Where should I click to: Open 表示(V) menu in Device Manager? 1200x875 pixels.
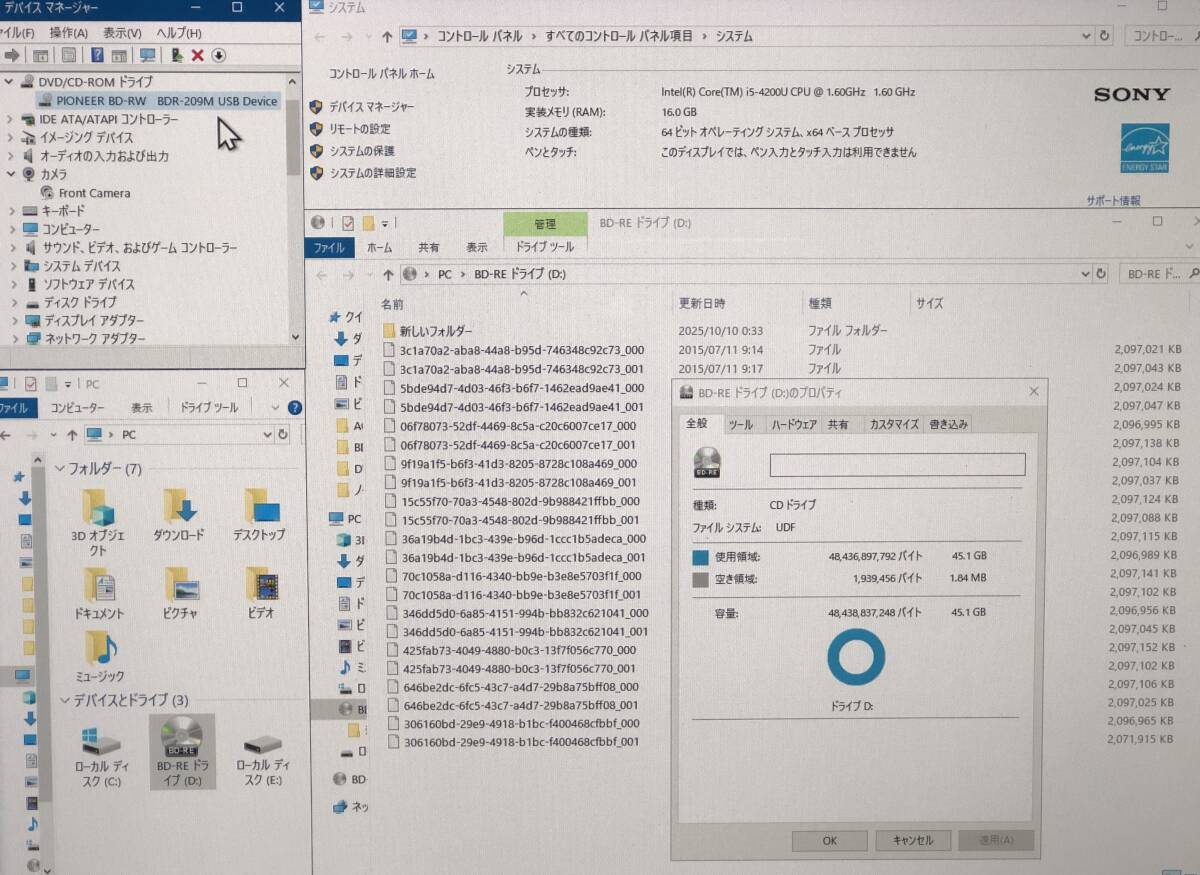pos(122,33)
